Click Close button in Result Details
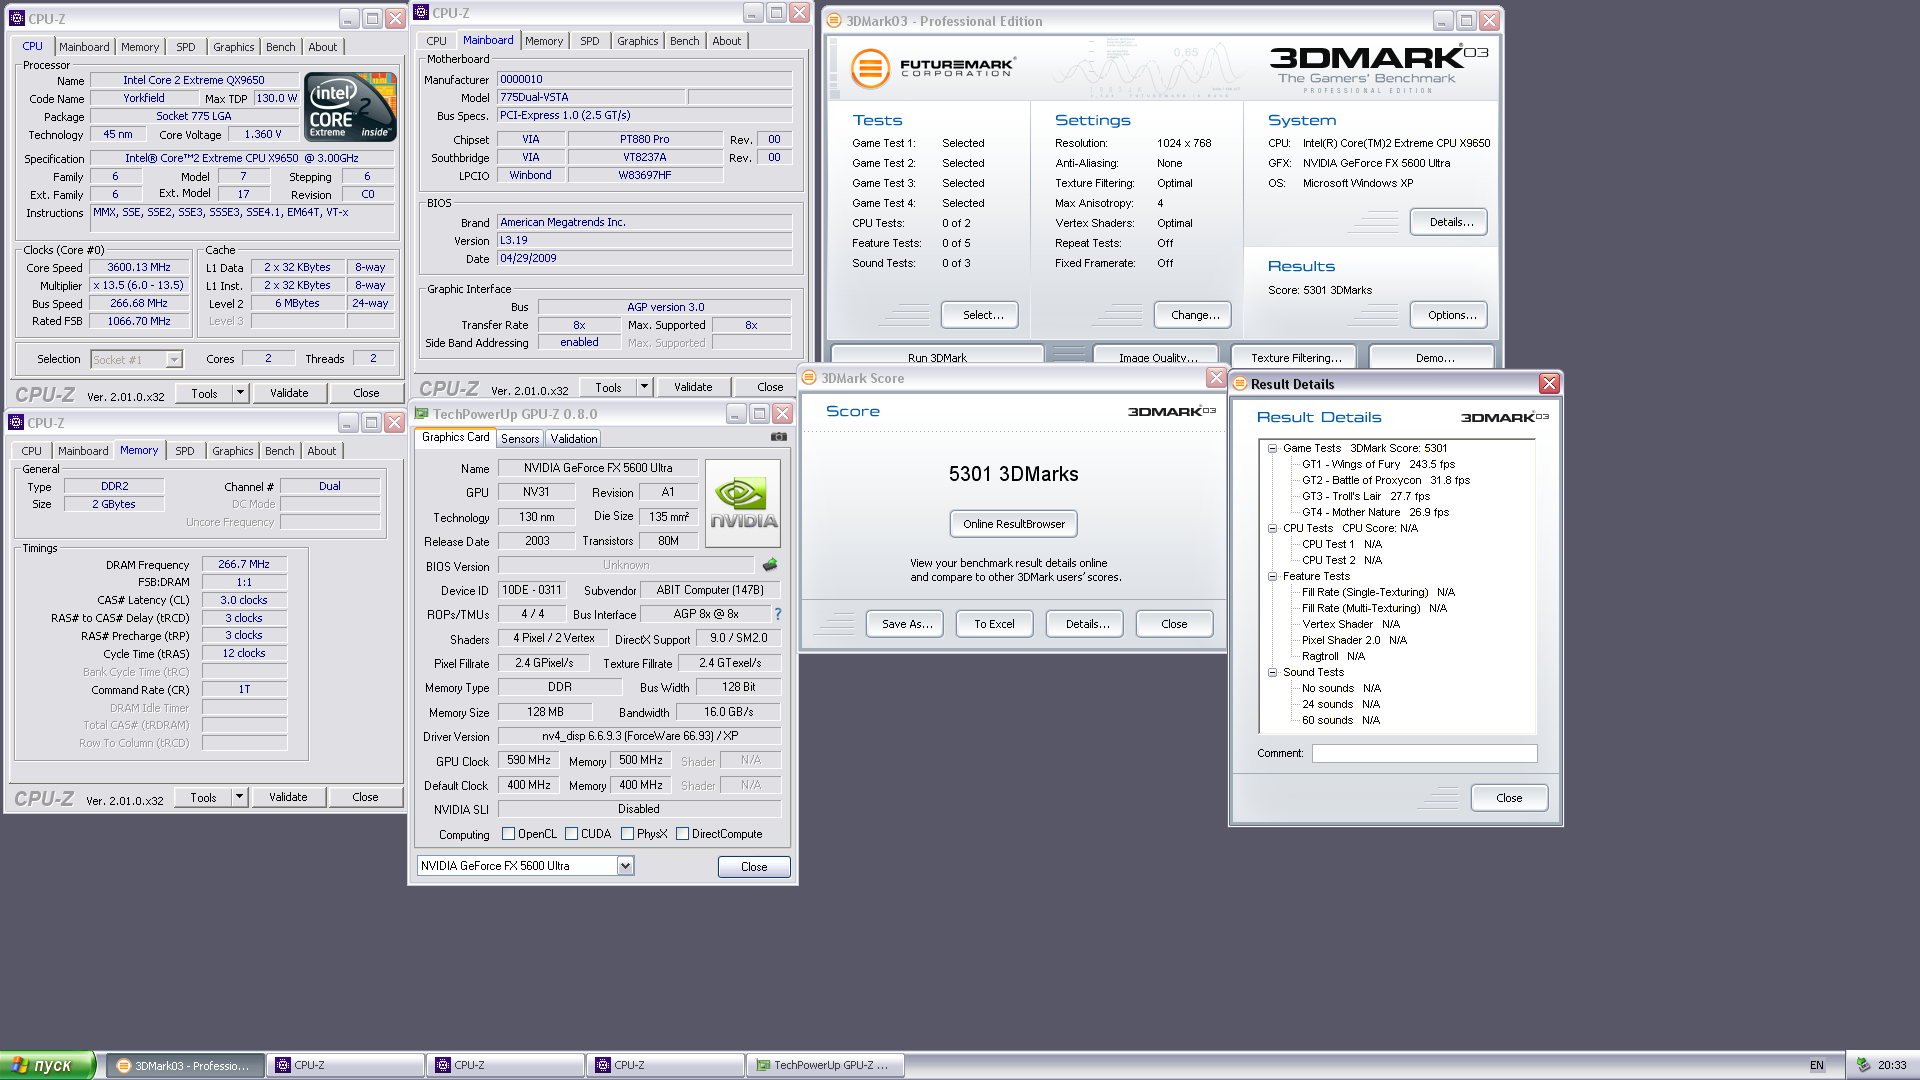This screenshot has width=1920, height=1080. click(x=1509, y=798)
